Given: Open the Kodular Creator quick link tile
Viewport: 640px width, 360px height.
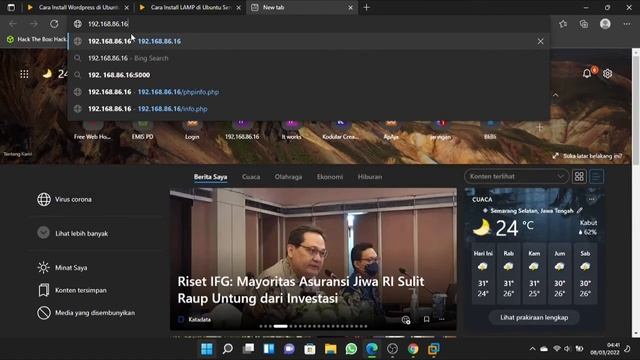Looking at the screenshot, I should (341, 130).
